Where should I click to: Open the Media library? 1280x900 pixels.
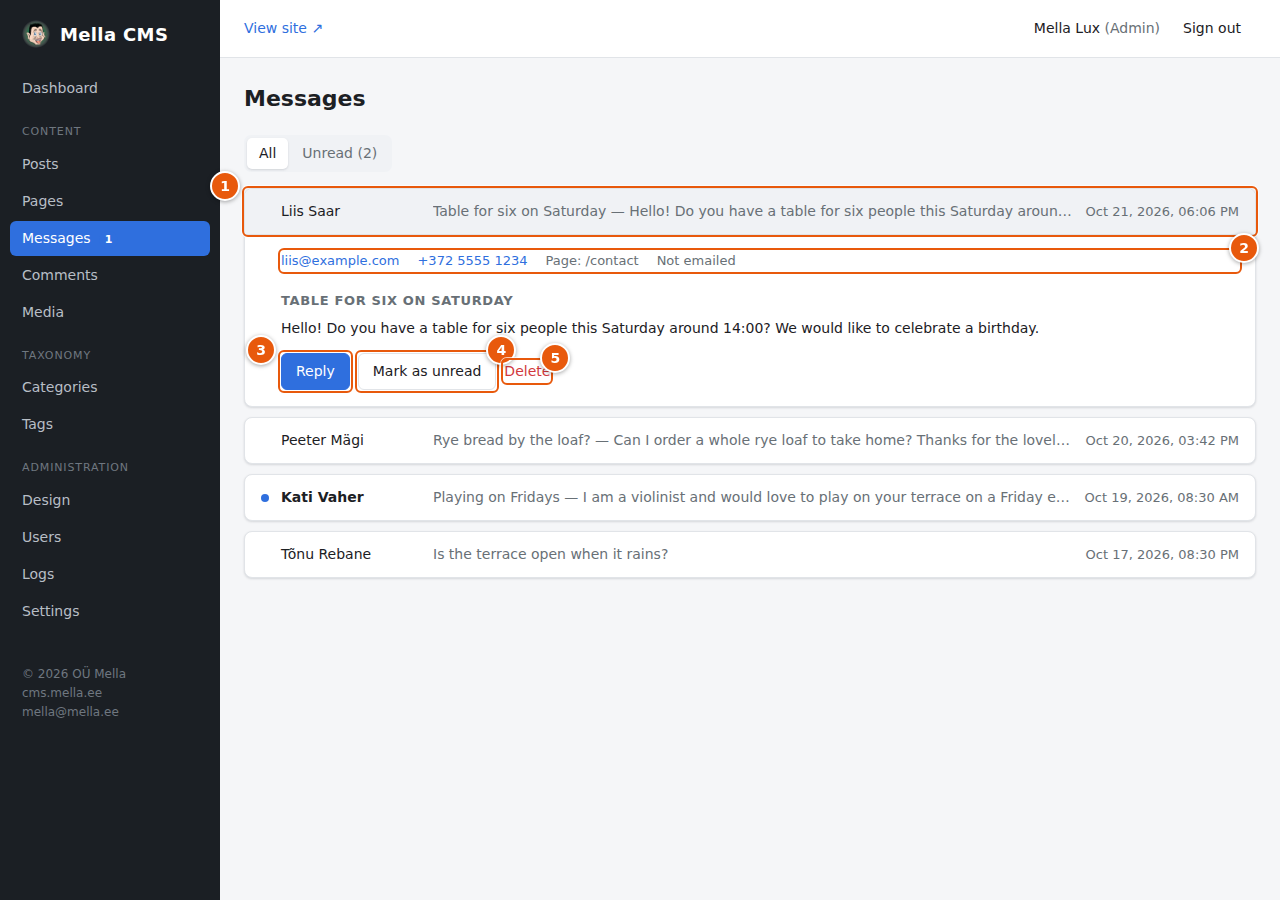[x=110, y=312]
